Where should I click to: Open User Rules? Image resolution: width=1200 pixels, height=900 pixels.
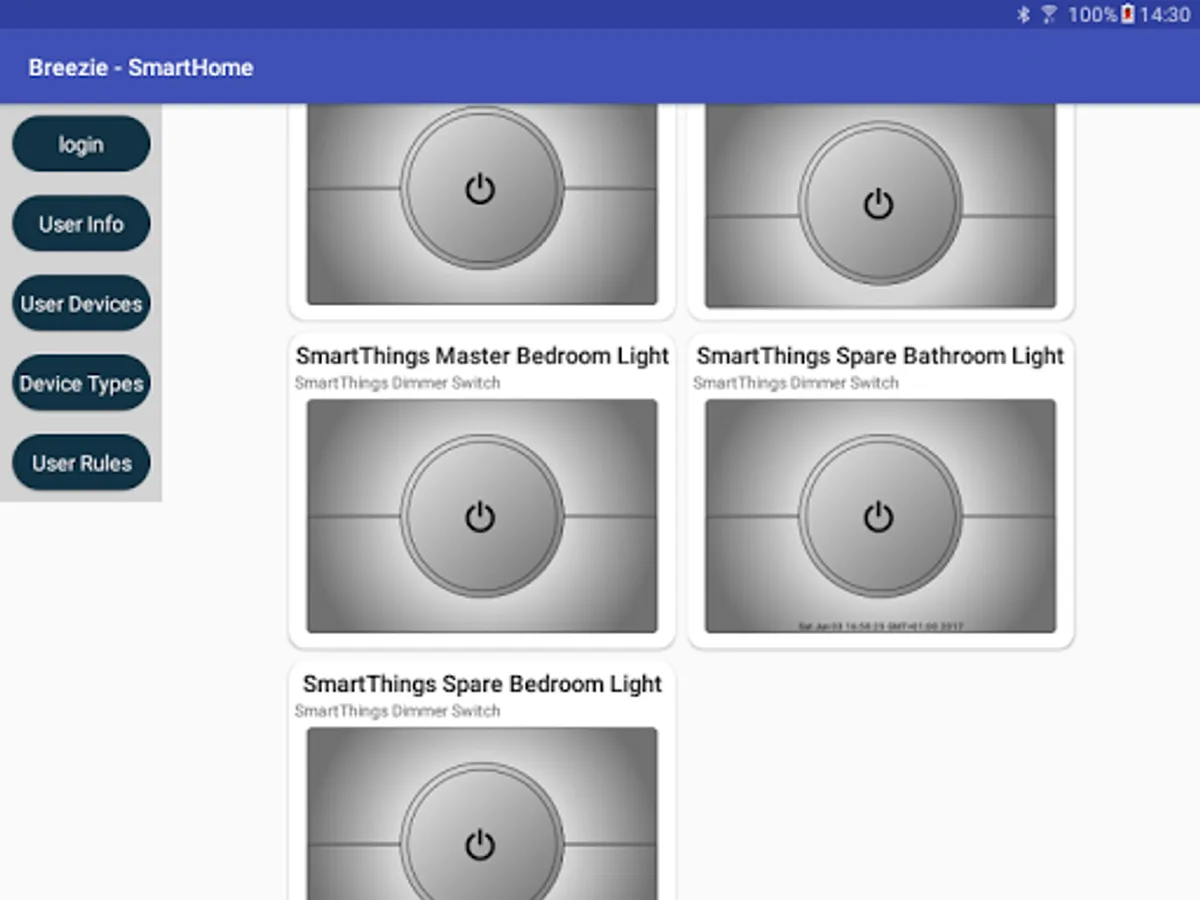click(x=81, y=463)
